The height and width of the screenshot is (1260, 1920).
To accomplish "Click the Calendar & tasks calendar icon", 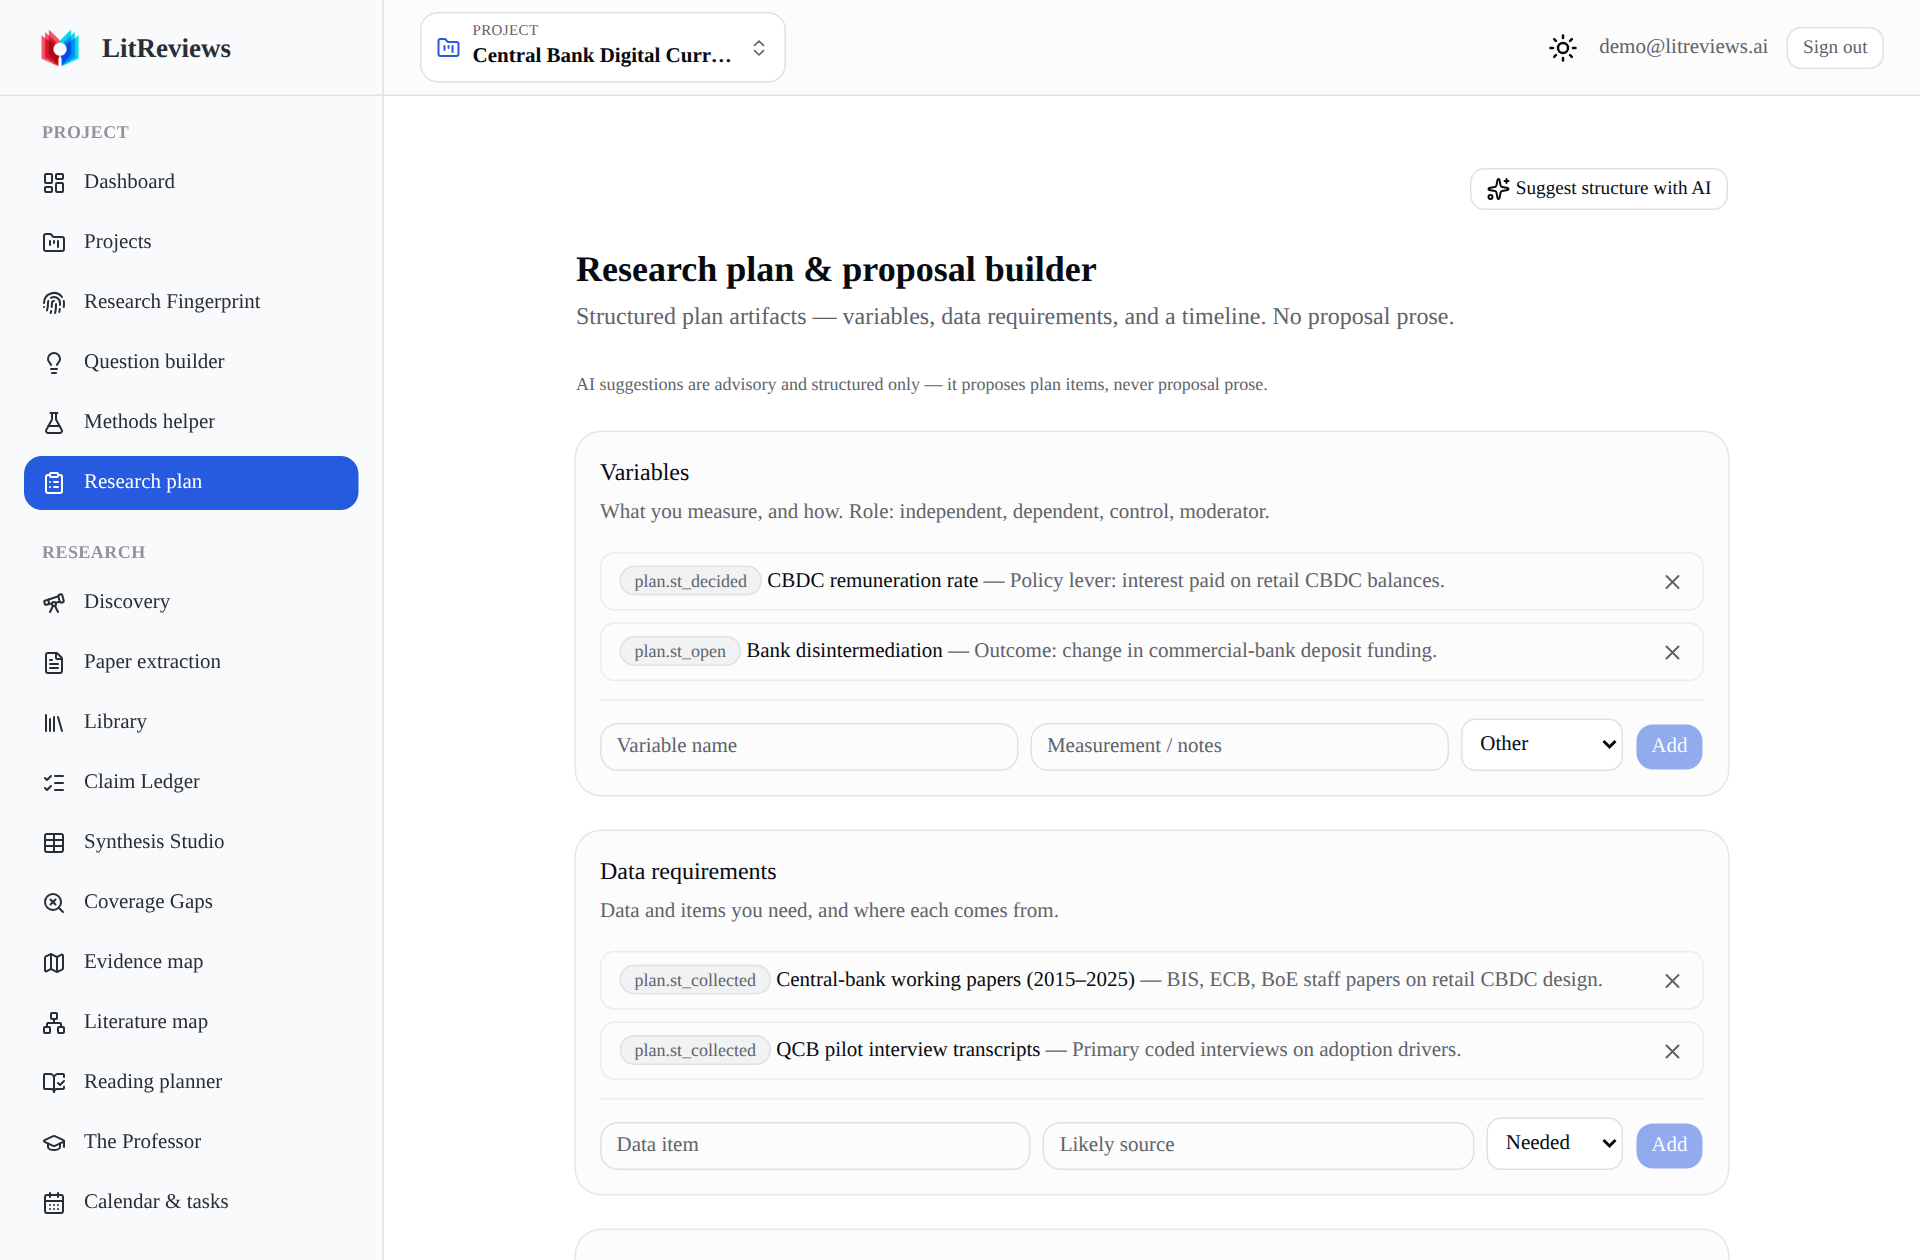I will tap(54, 1202).
